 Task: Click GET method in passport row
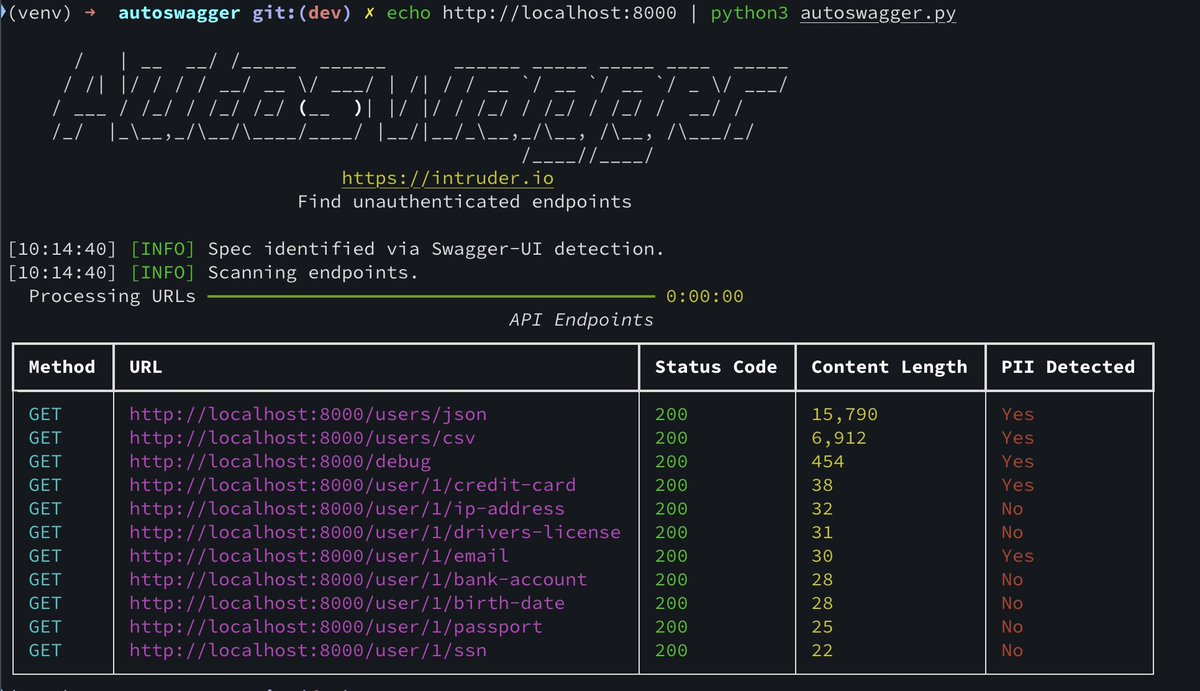[45, 627]
